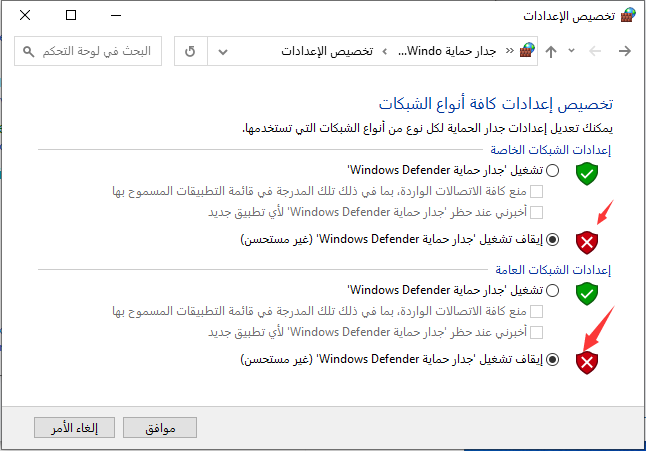Click the تخصيص إعدادات كافة أنواع الشبكات title

pyautogui.click(x=496, y=104)
